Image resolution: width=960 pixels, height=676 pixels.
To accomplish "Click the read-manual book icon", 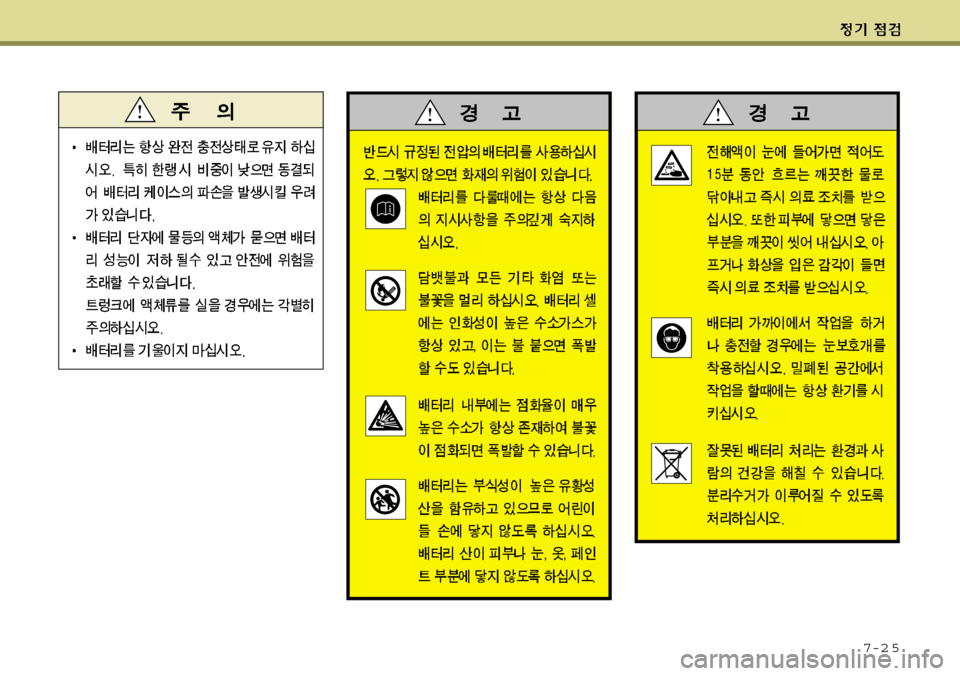I will [385, 209].
